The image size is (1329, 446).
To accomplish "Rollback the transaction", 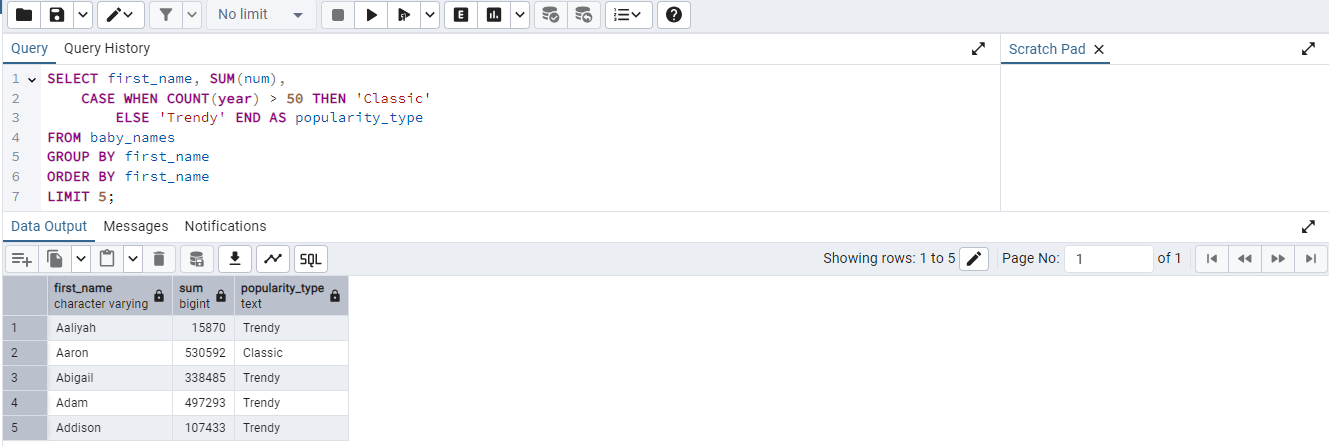I will tap(583, 15).
